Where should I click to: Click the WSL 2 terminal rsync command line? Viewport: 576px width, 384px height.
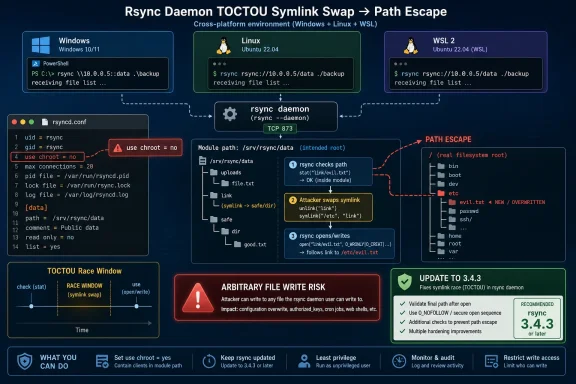[461, 74]
